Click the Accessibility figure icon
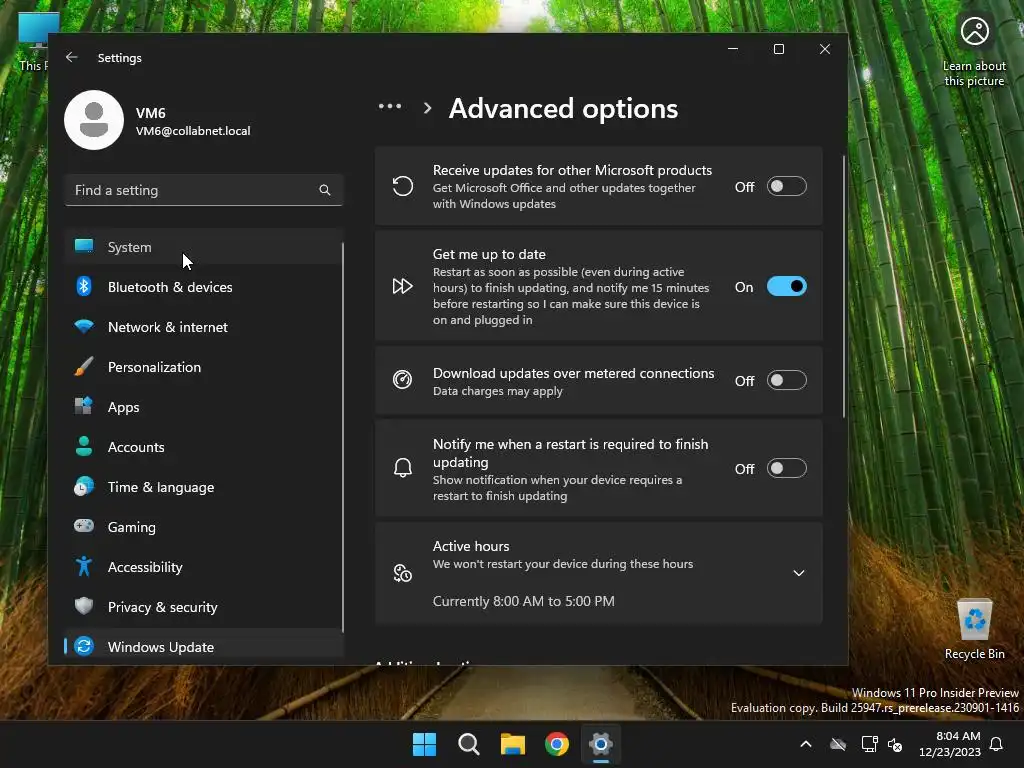The width and height of the screenshot is (1024, 768). [x=84, y=566]
